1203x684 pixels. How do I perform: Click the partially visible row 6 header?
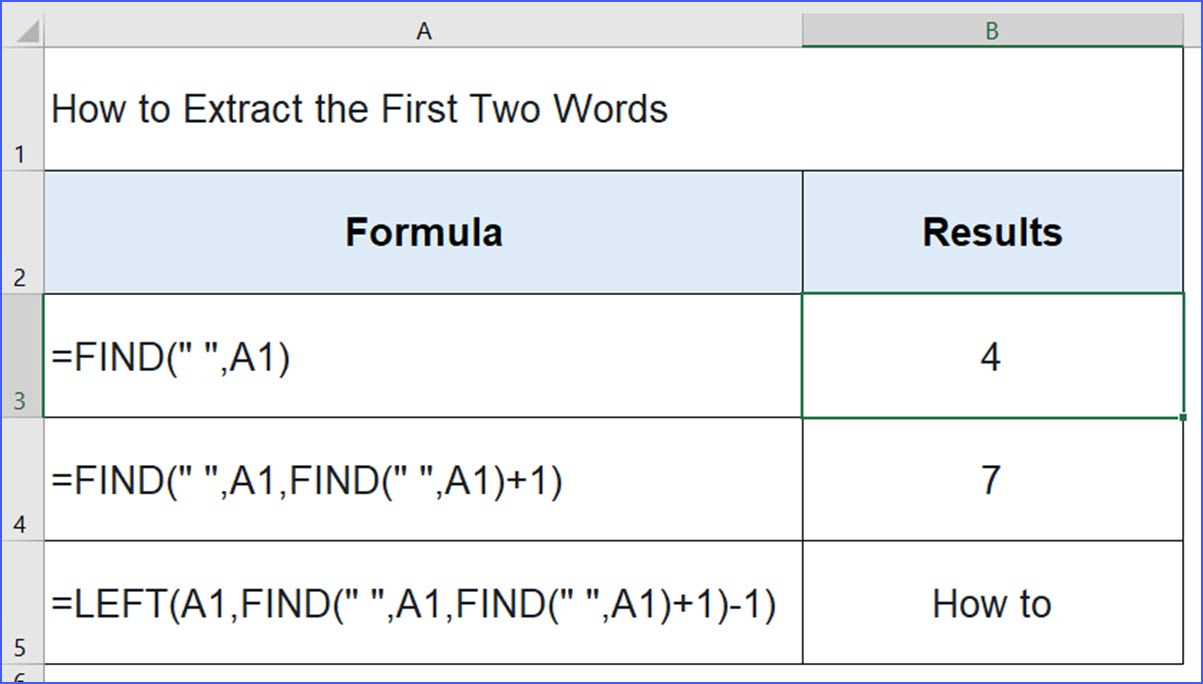coord(22,678)
